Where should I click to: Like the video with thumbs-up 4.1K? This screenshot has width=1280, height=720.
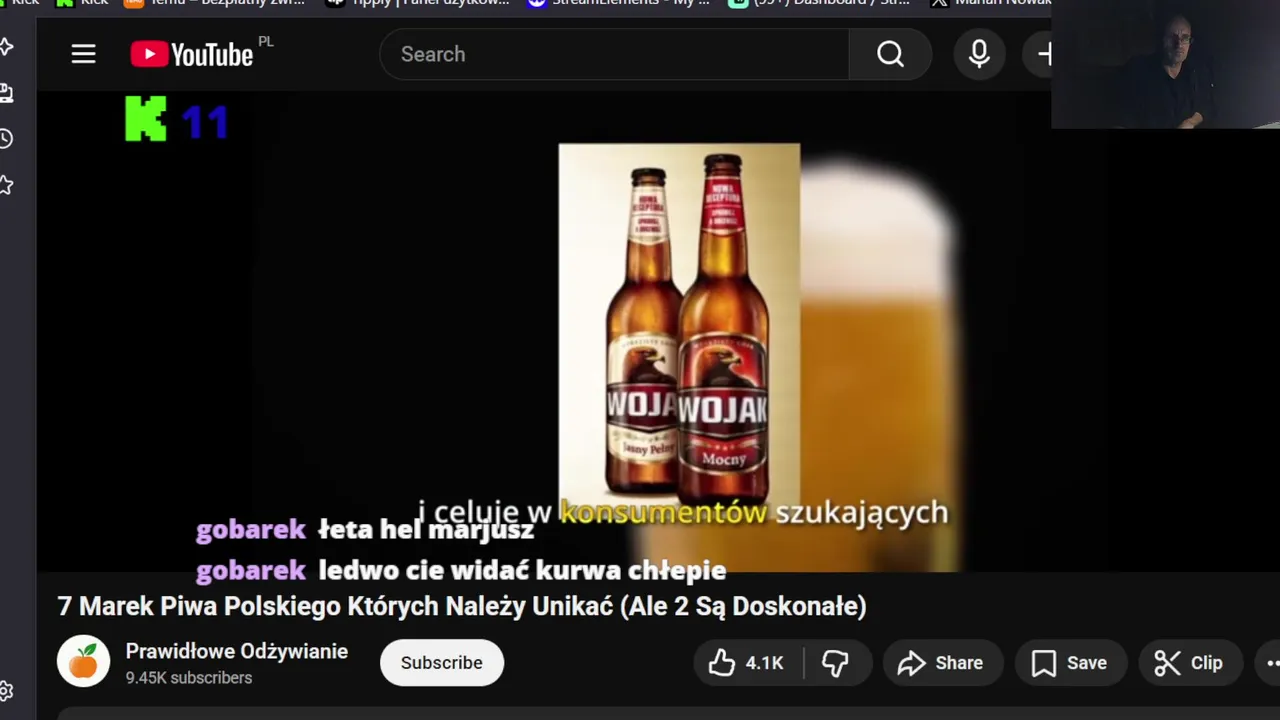tap(746, 663)
